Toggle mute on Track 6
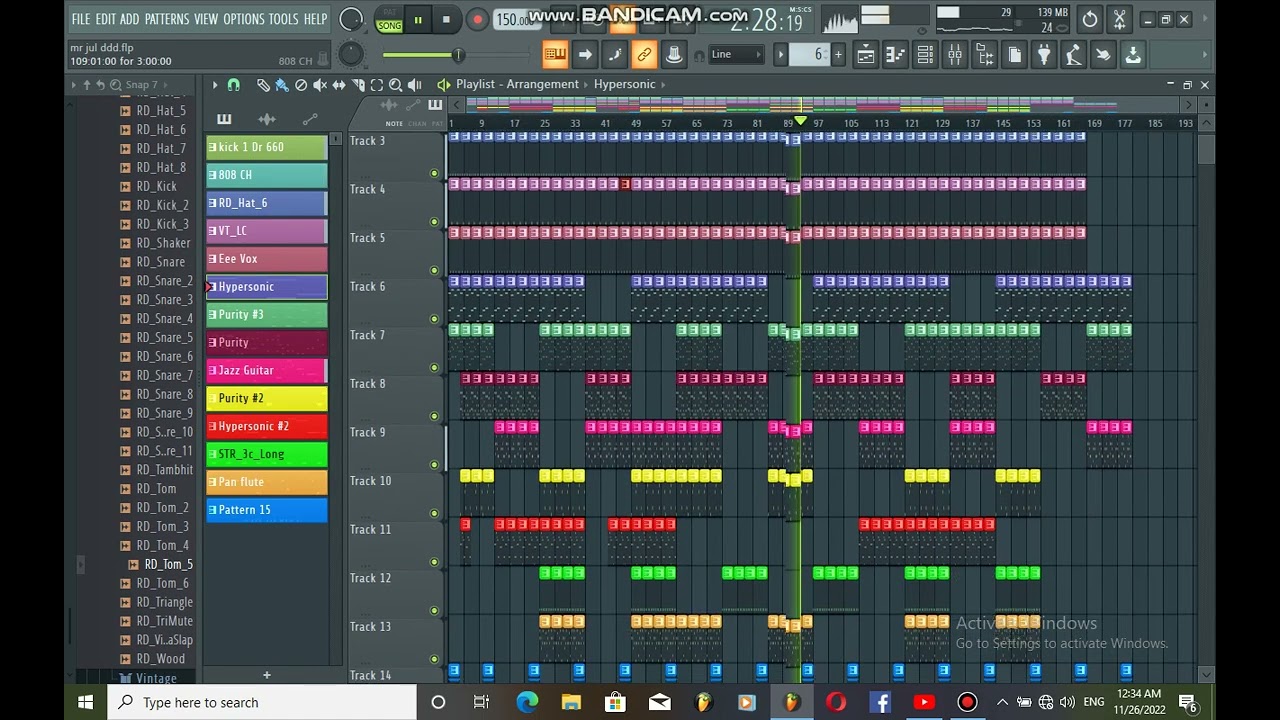Viewport: 1280px width, 720px height. tap(434, 319)
